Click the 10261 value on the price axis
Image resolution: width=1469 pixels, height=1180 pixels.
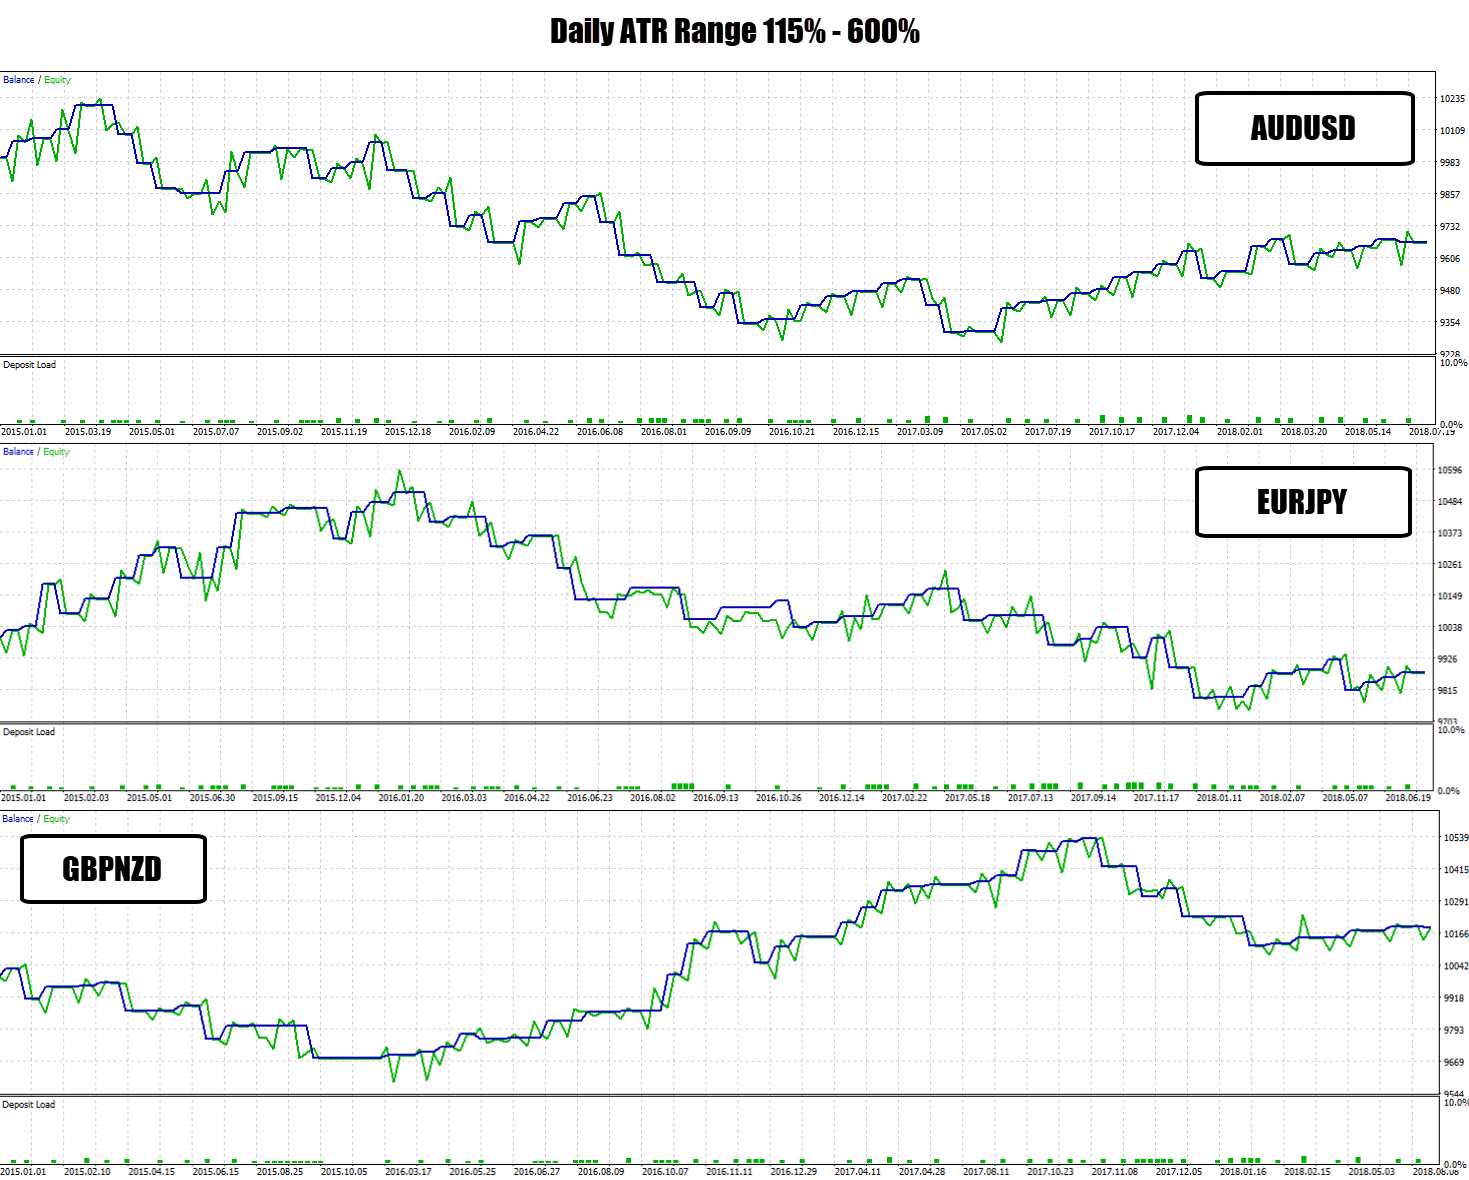(x=1450, y=565)
